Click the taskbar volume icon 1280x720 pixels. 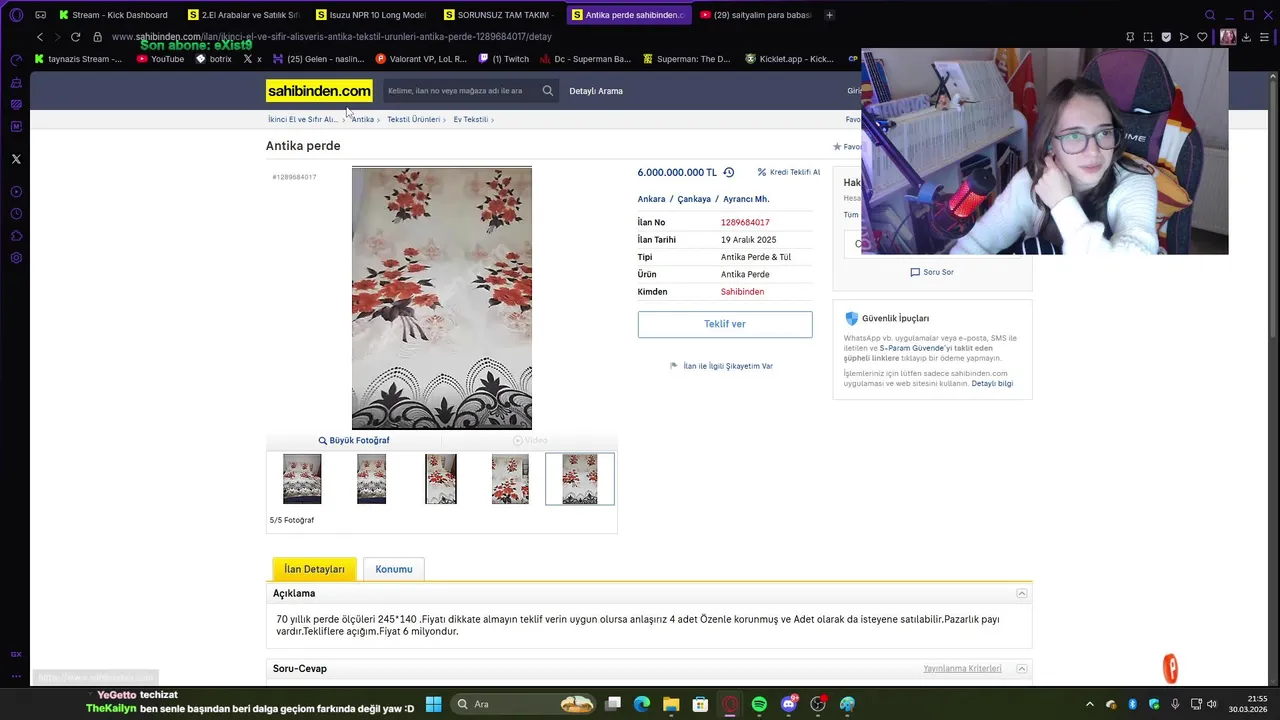1212,704
